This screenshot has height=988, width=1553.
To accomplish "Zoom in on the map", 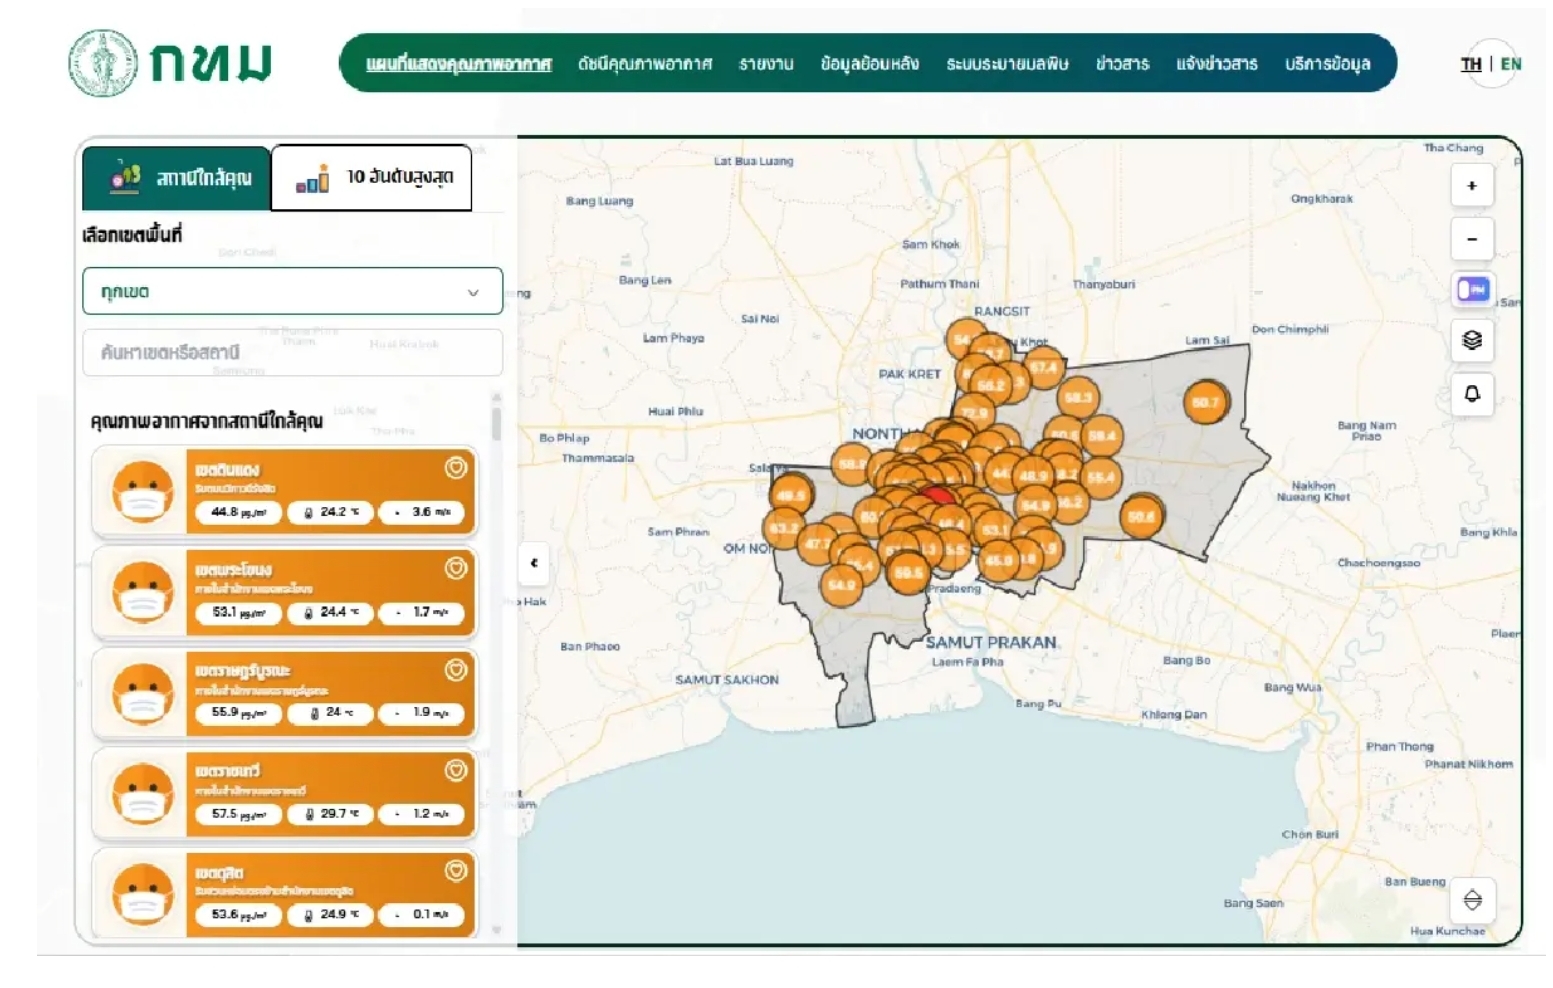I will click(x=1471, y=186).
